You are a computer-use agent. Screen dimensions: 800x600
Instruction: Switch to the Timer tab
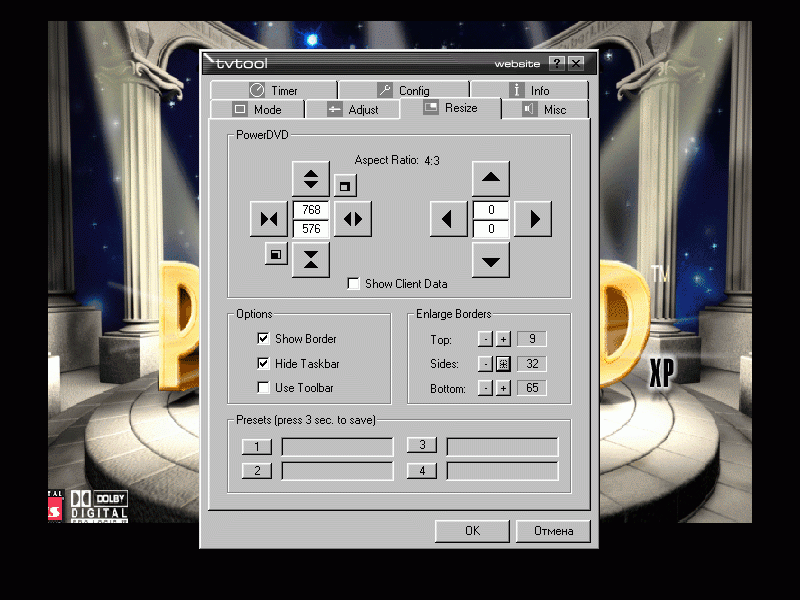(273, 90)
